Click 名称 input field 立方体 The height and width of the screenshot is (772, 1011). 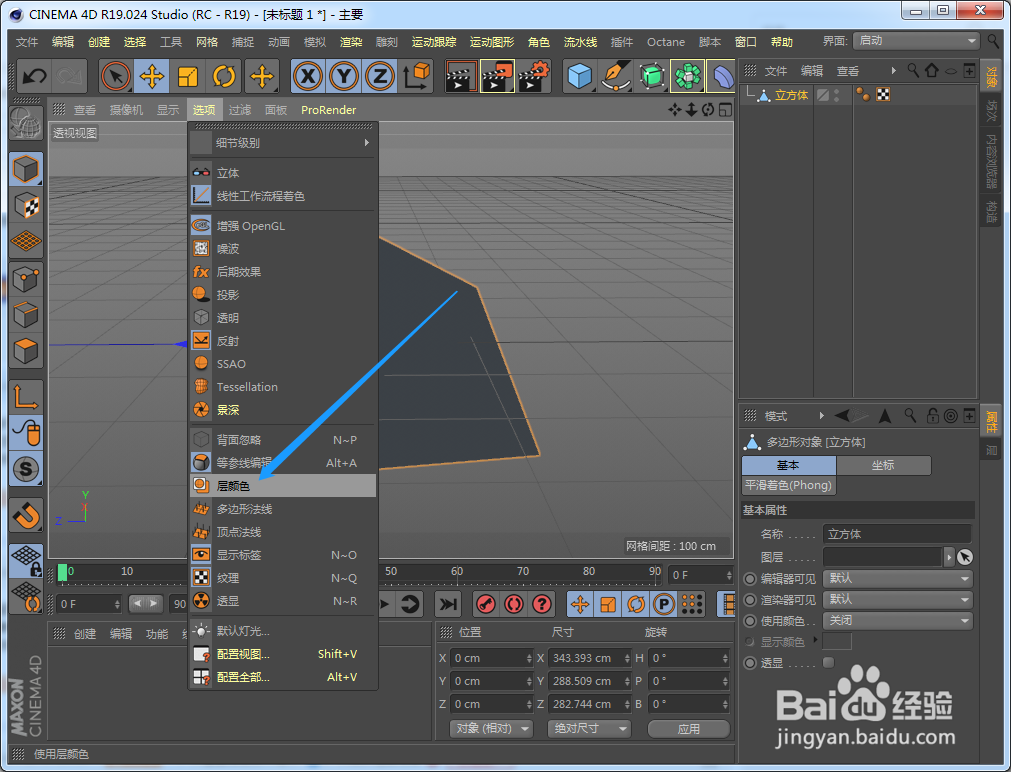click(x=897, y=534)
